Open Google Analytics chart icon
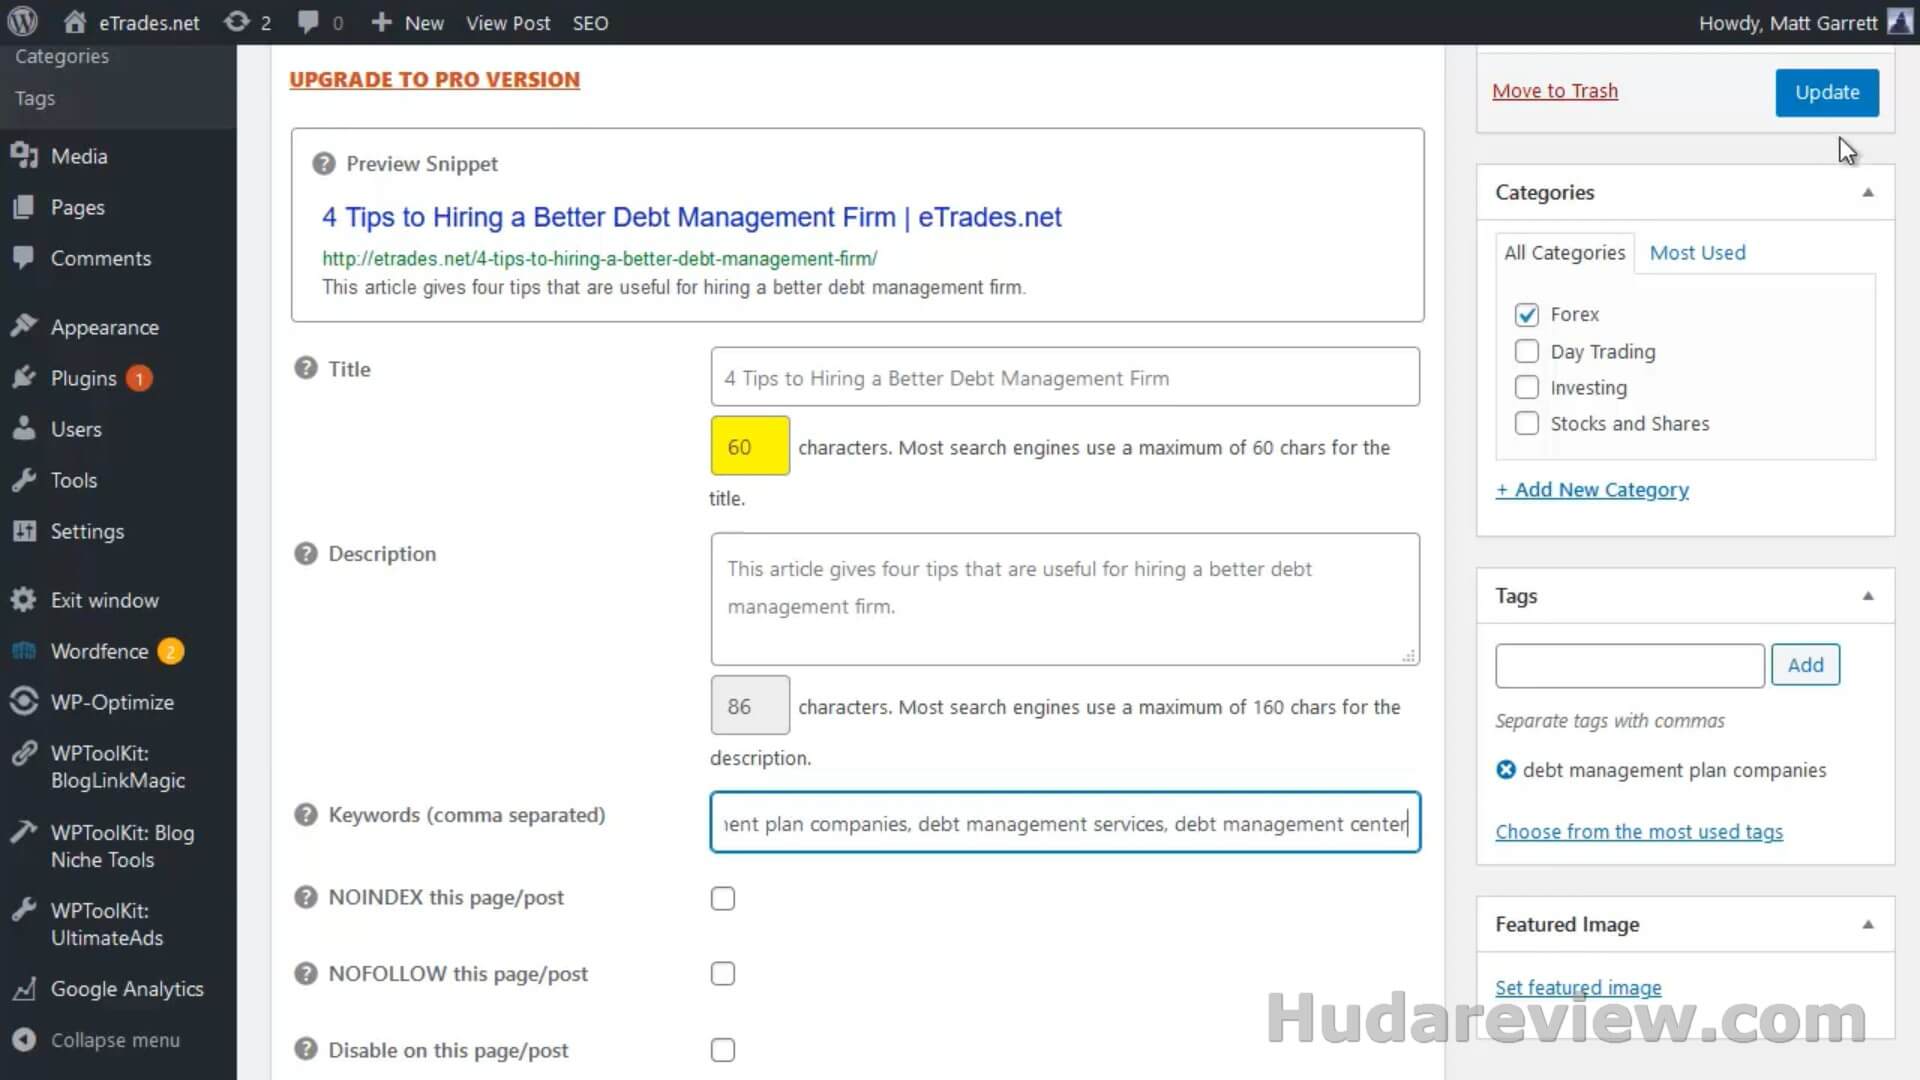 24,989
